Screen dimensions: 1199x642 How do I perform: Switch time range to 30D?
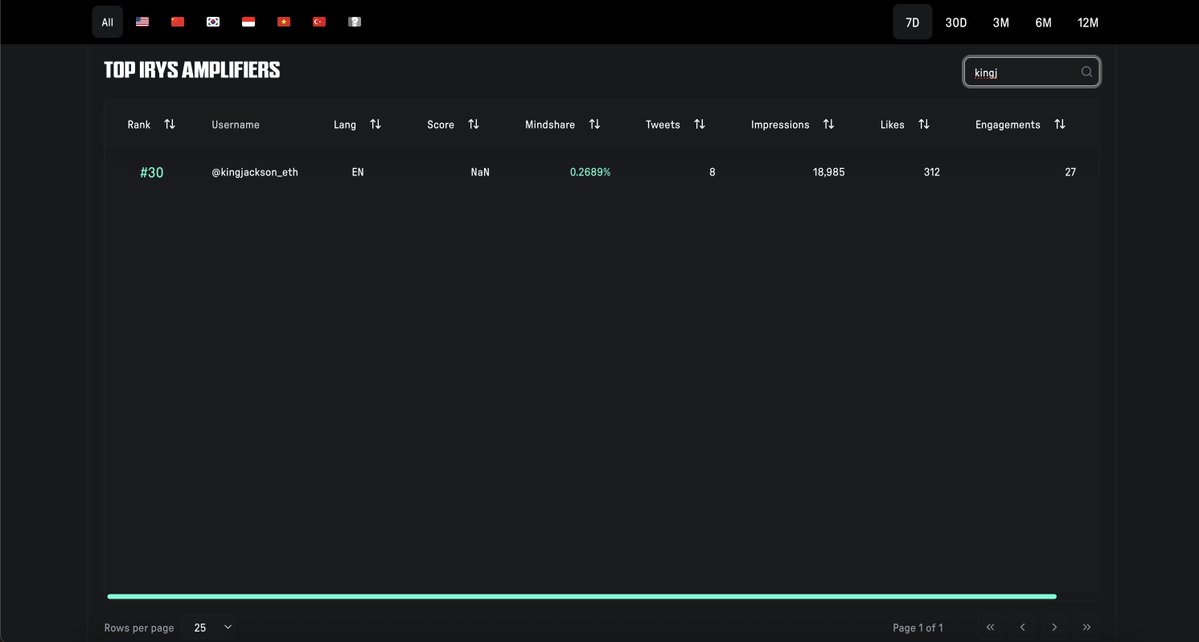(956, 23)
